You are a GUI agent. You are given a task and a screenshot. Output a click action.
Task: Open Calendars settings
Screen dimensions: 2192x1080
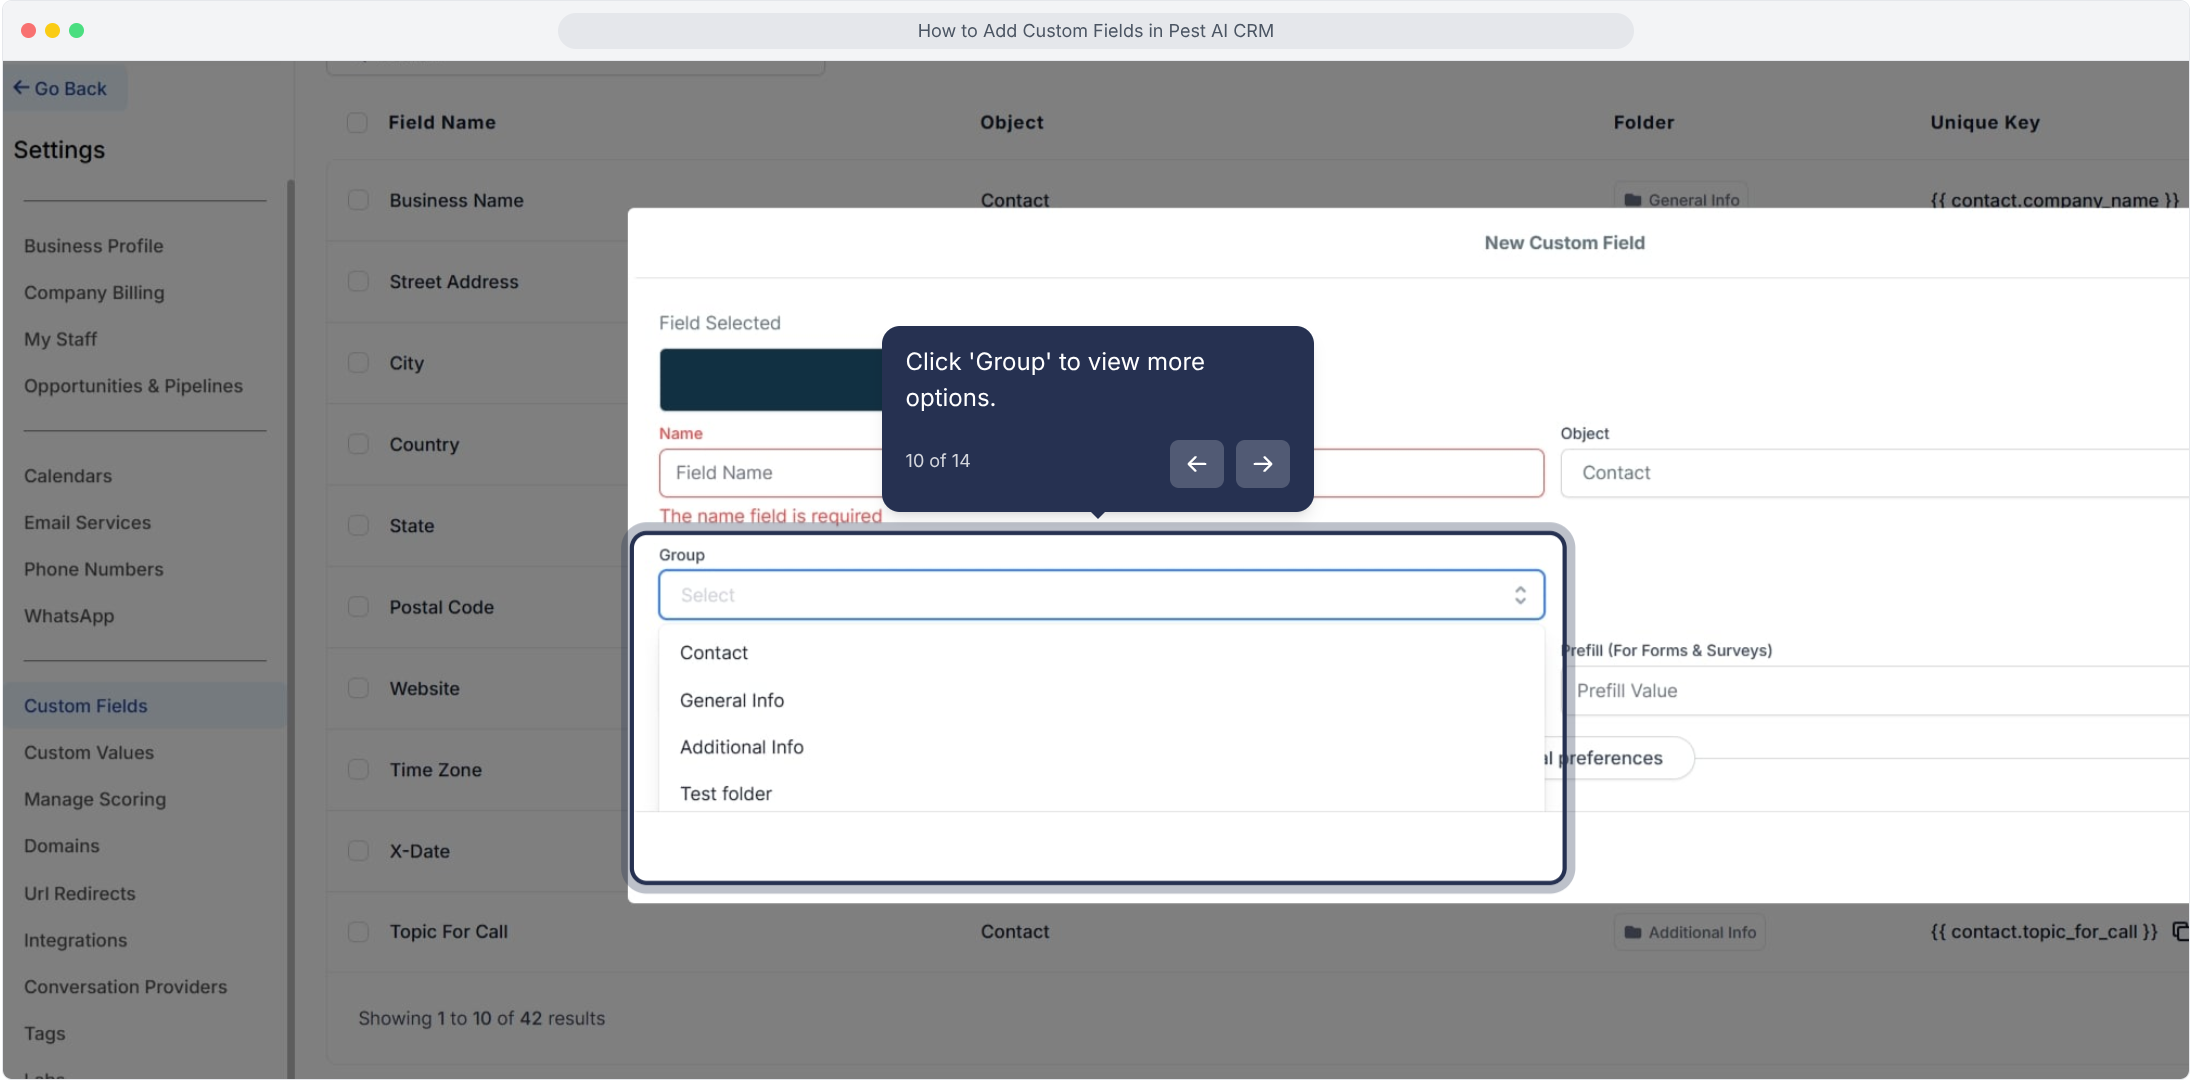click(x=68, y=476)
